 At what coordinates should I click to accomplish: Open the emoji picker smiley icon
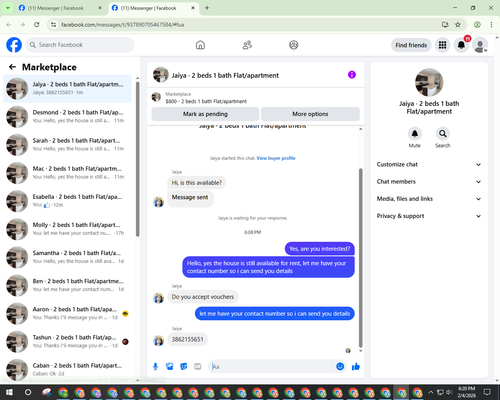(x=340, y=367)
